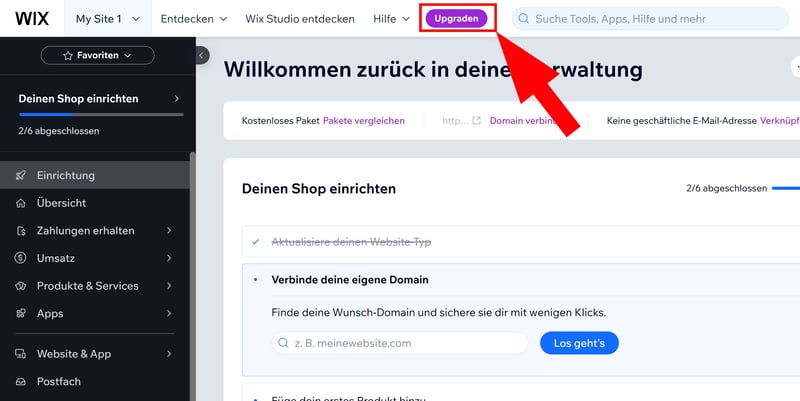Click the Zahlungen erhalten icon

click(x=20, y=231)
